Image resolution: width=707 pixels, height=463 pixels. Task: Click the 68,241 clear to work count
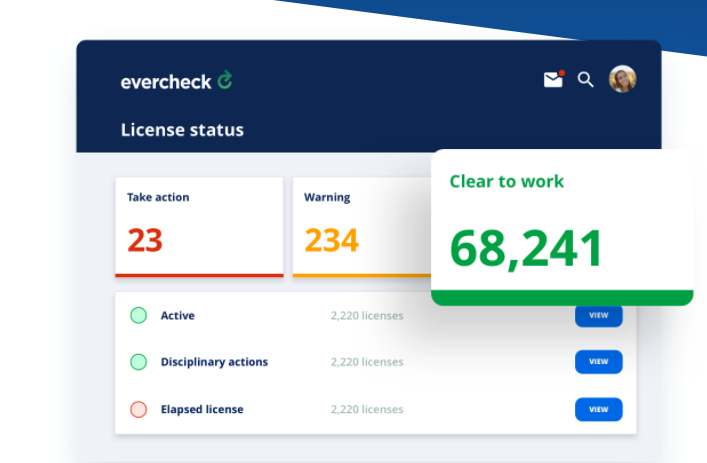(526, 249)
